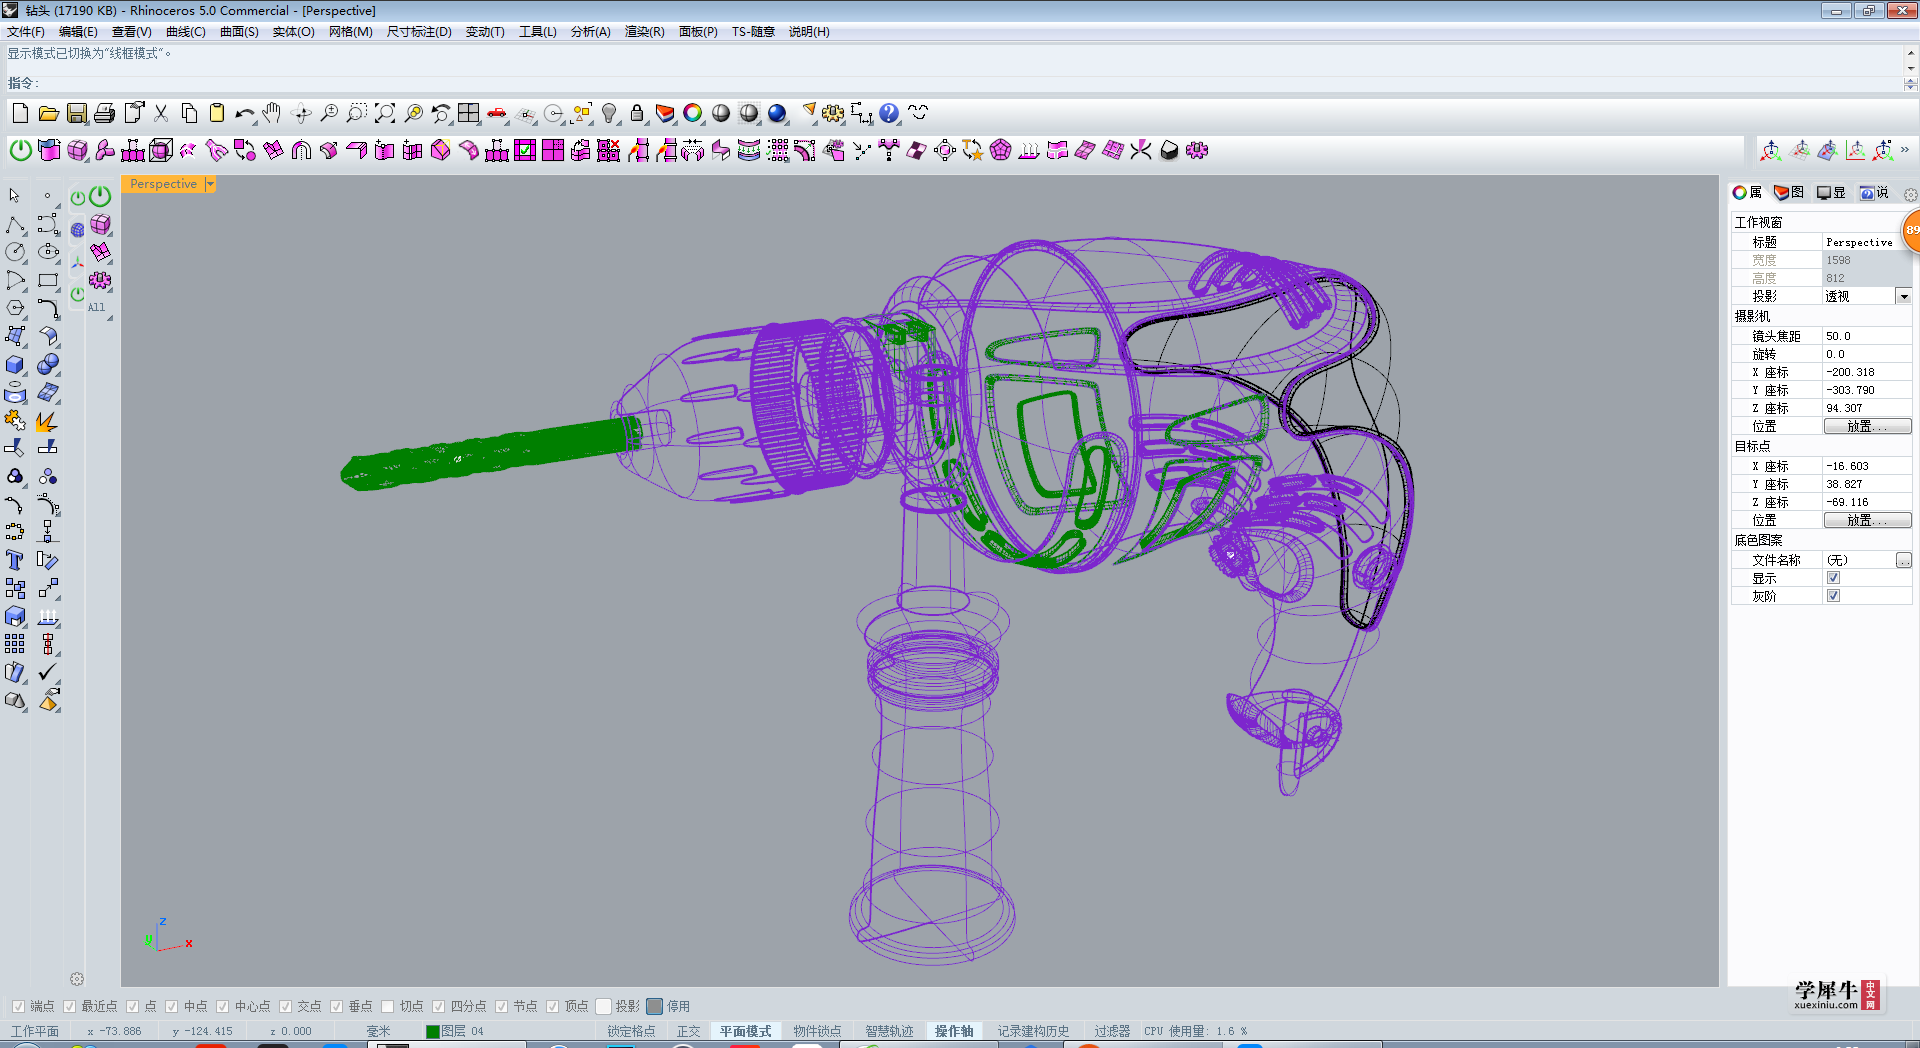
Task: Click the settings gear below the left sidebar
Action: point(77,979)
